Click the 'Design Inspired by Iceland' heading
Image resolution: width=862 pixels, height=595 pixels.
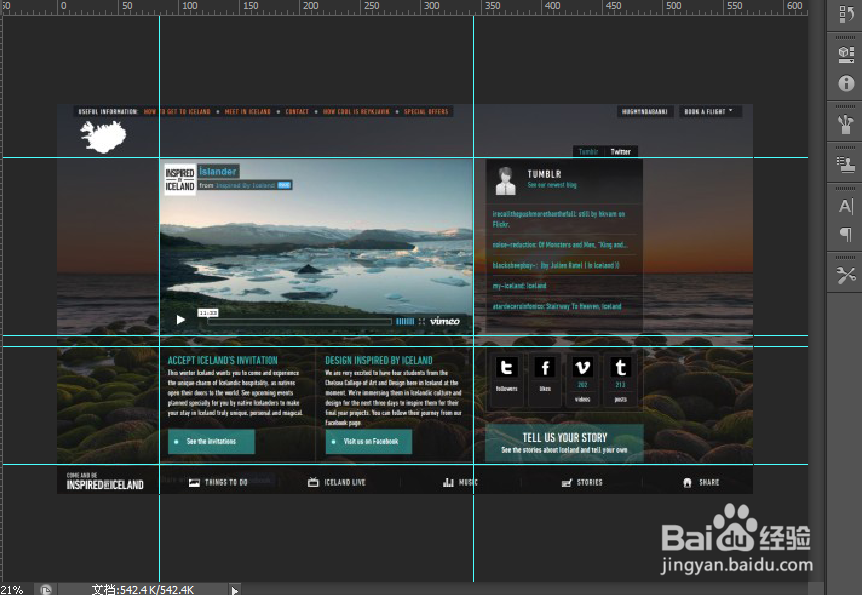tap(379, 360)
